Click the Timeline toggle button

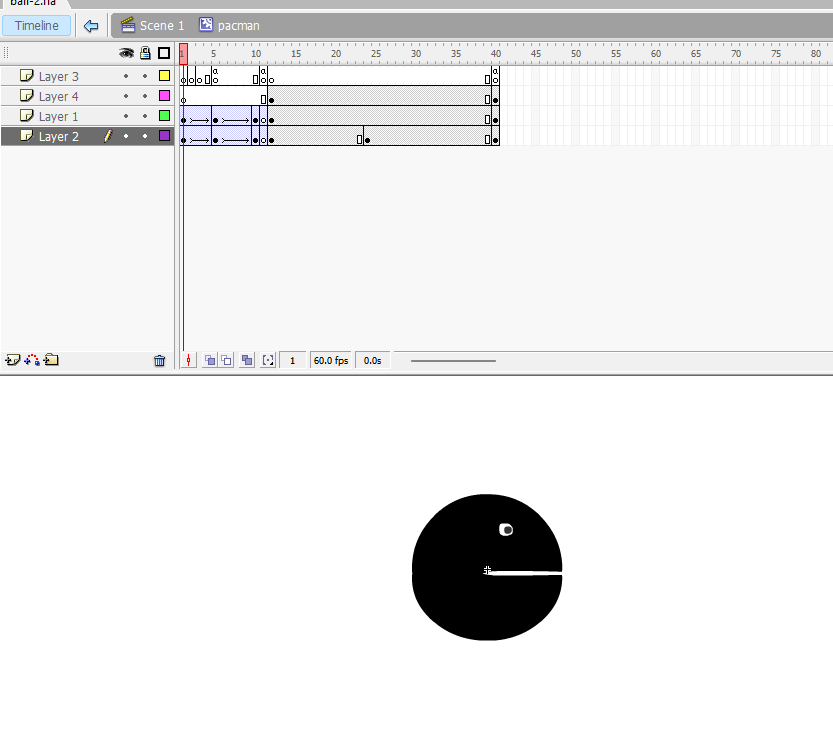point(36,25)
